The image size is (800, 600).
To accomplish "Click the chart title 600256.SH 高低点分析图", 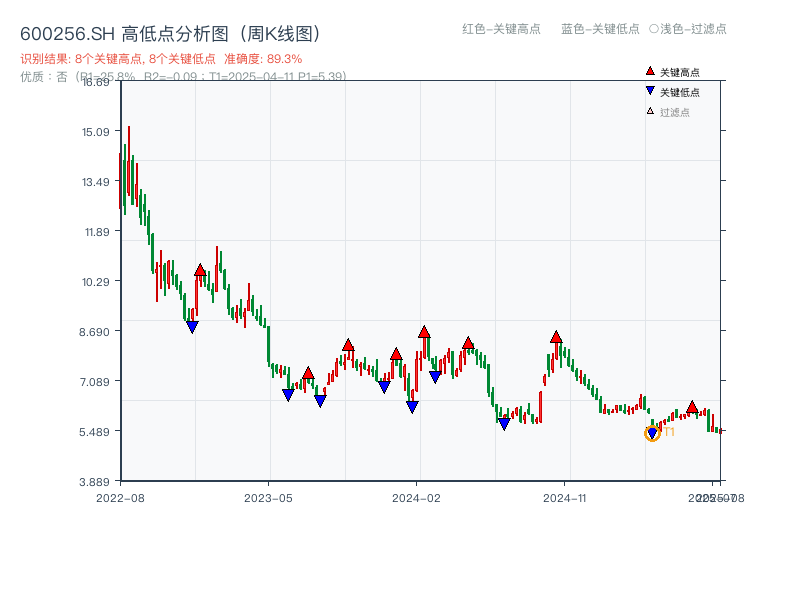I will tap(171, 34).
